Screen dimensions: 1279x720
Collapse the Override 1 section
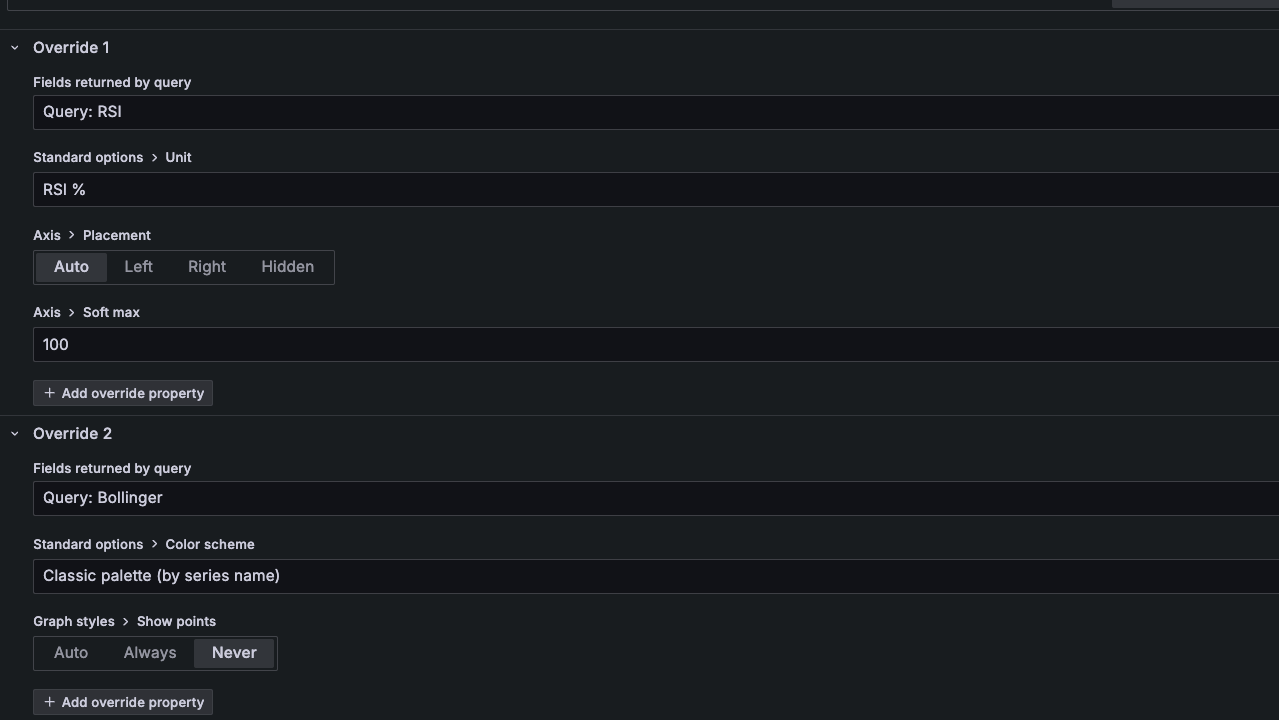(70, 47)
